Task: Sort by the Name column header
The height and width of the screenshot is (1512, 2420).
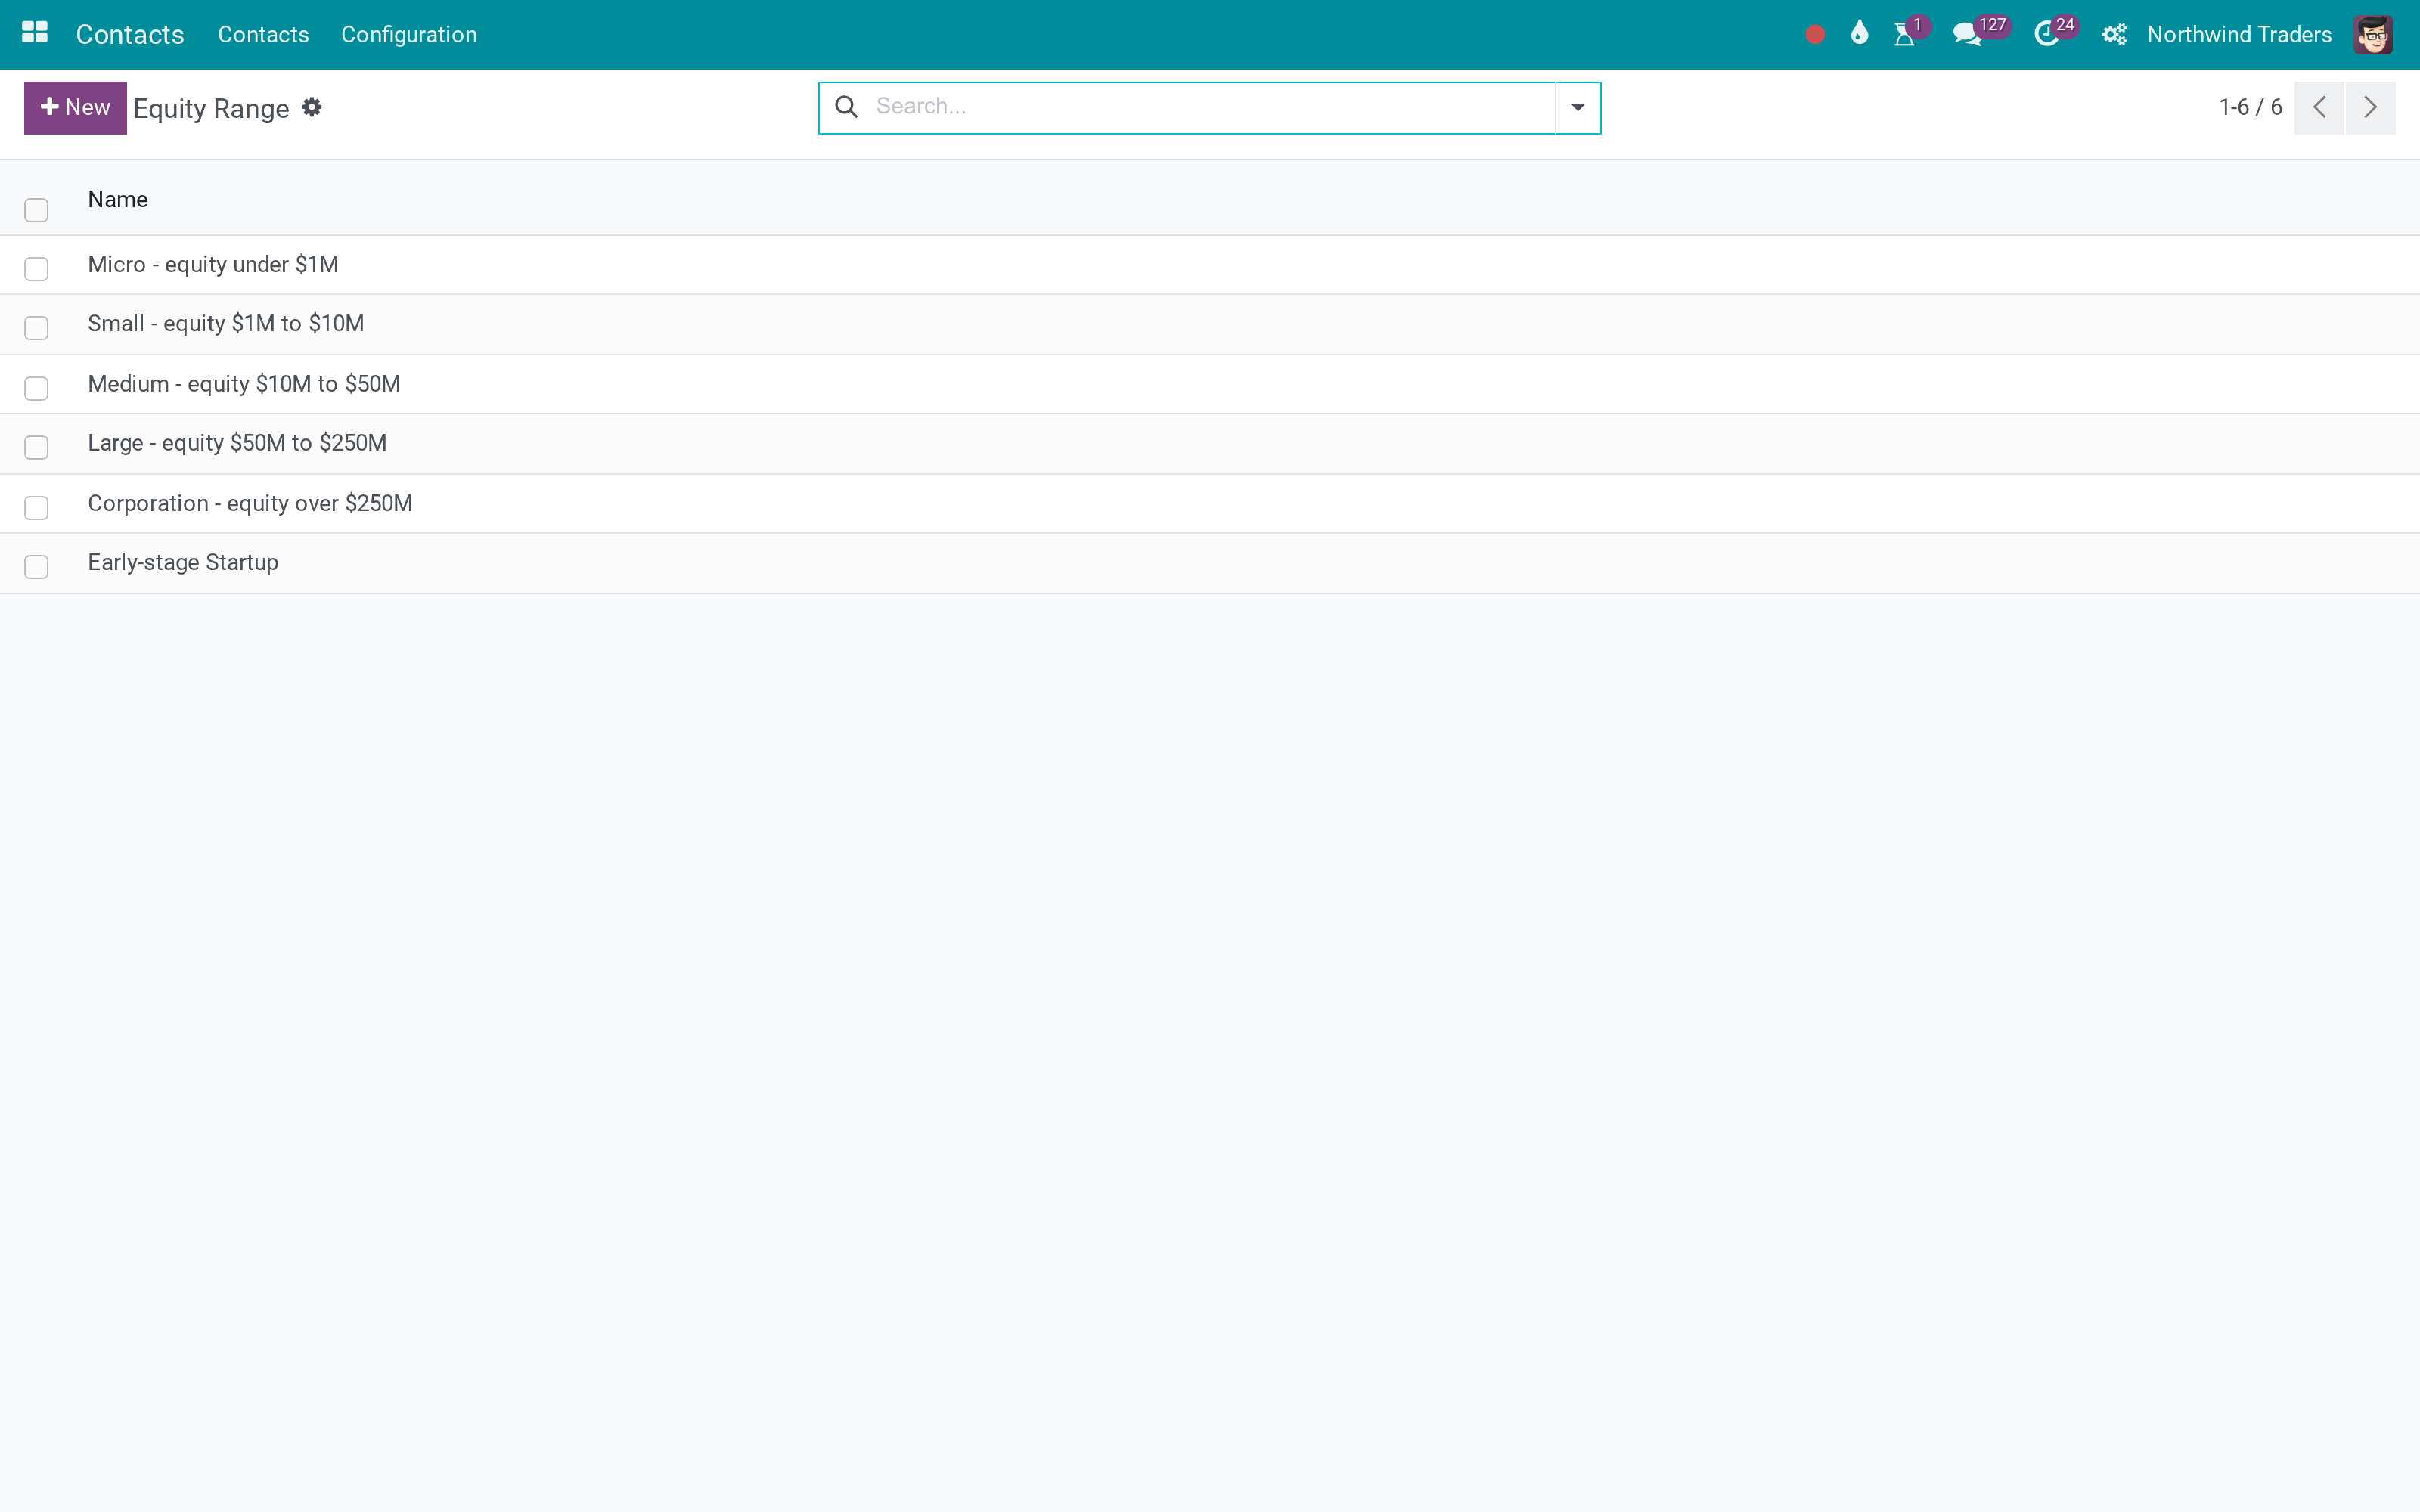Action: (x=118, y=199)
